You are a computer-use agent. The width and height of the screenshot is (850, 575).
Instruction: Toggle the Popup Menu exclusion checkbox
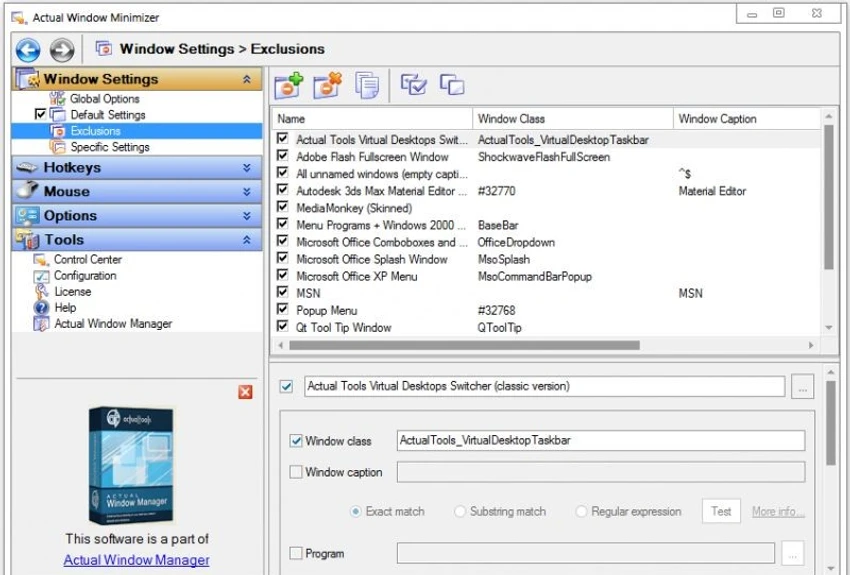(x=282, y=309)
